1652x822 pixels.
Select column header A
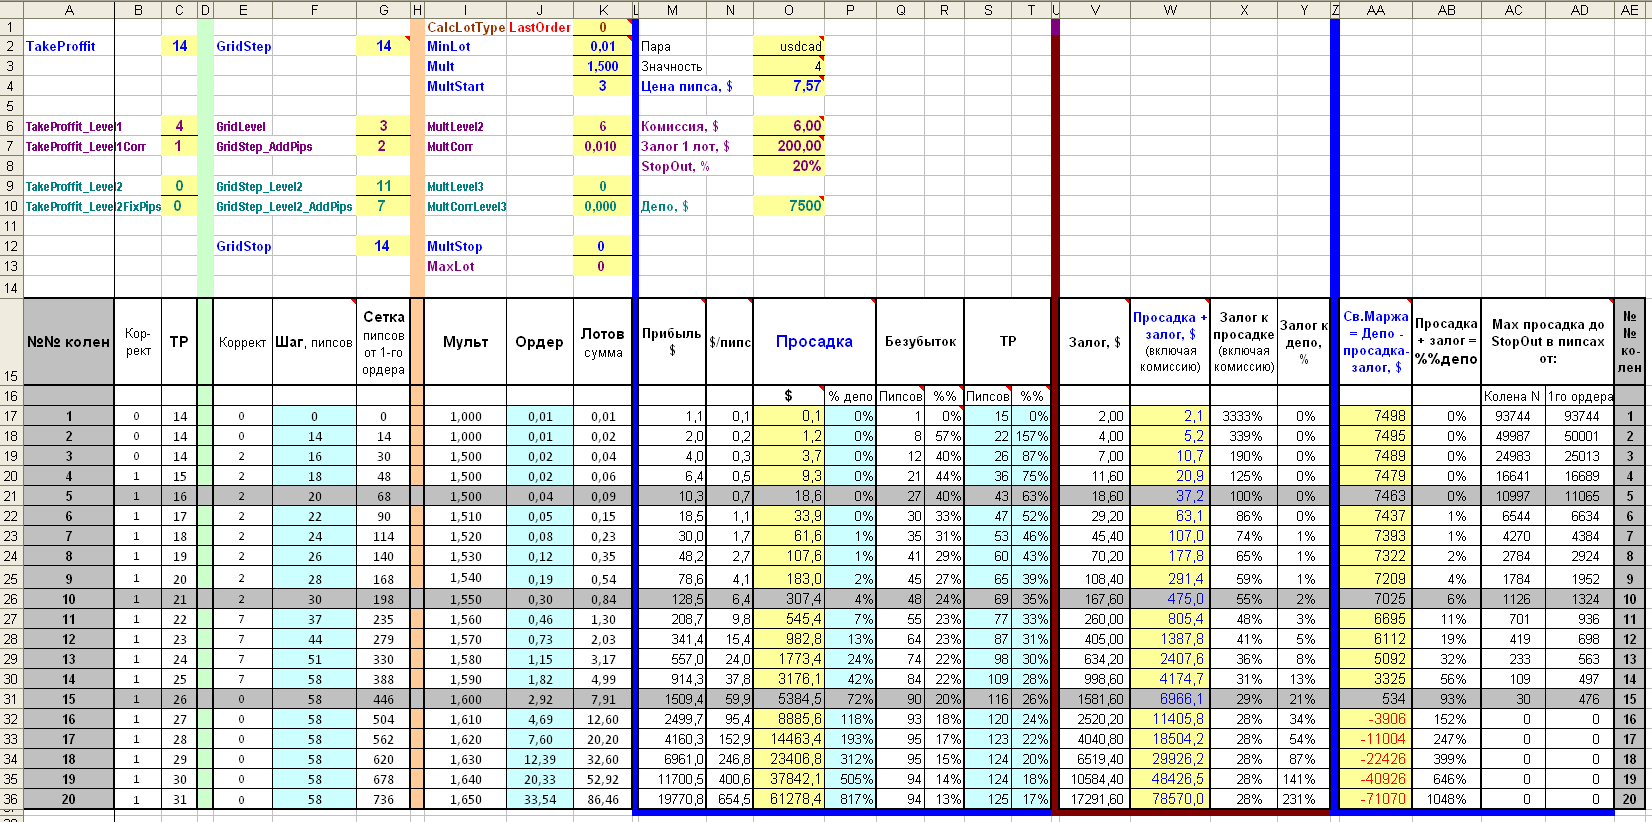pyautogui.click(x=69, y=10)
